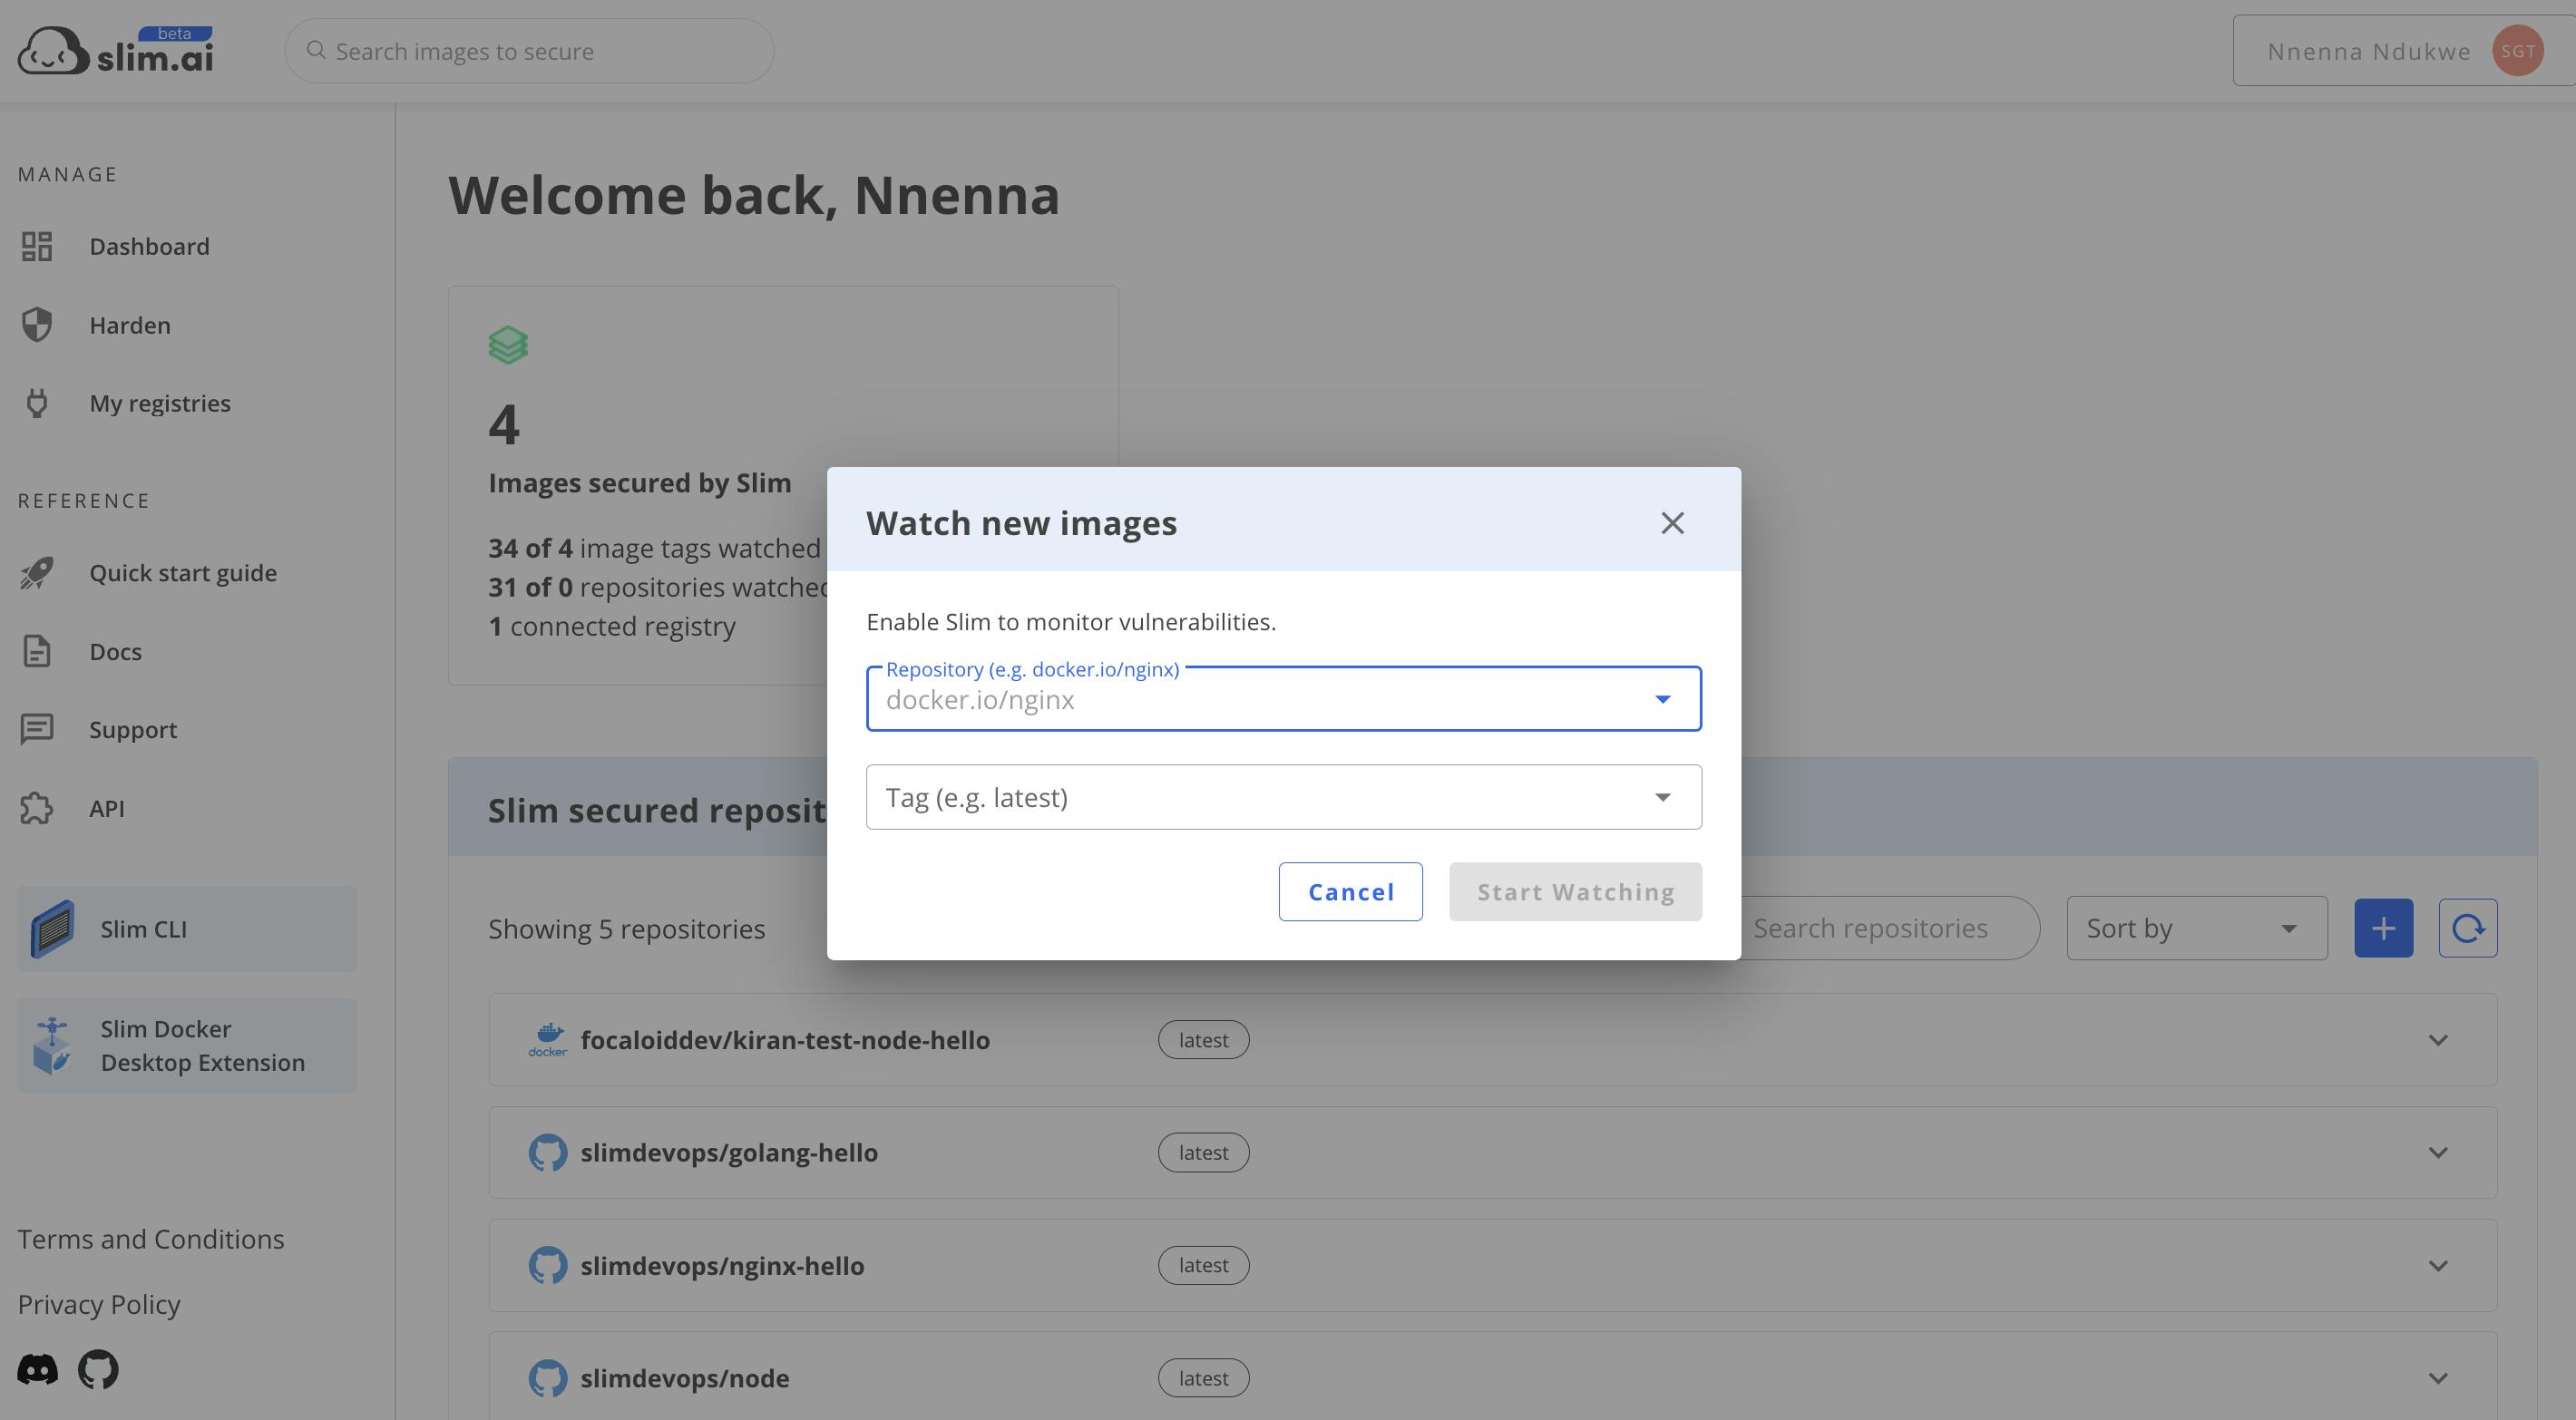This screenshot has height=1420, width=2576.
Task: Click focaloiddev/kiran-test-node-hello repository name
Action: [785, 1040]
